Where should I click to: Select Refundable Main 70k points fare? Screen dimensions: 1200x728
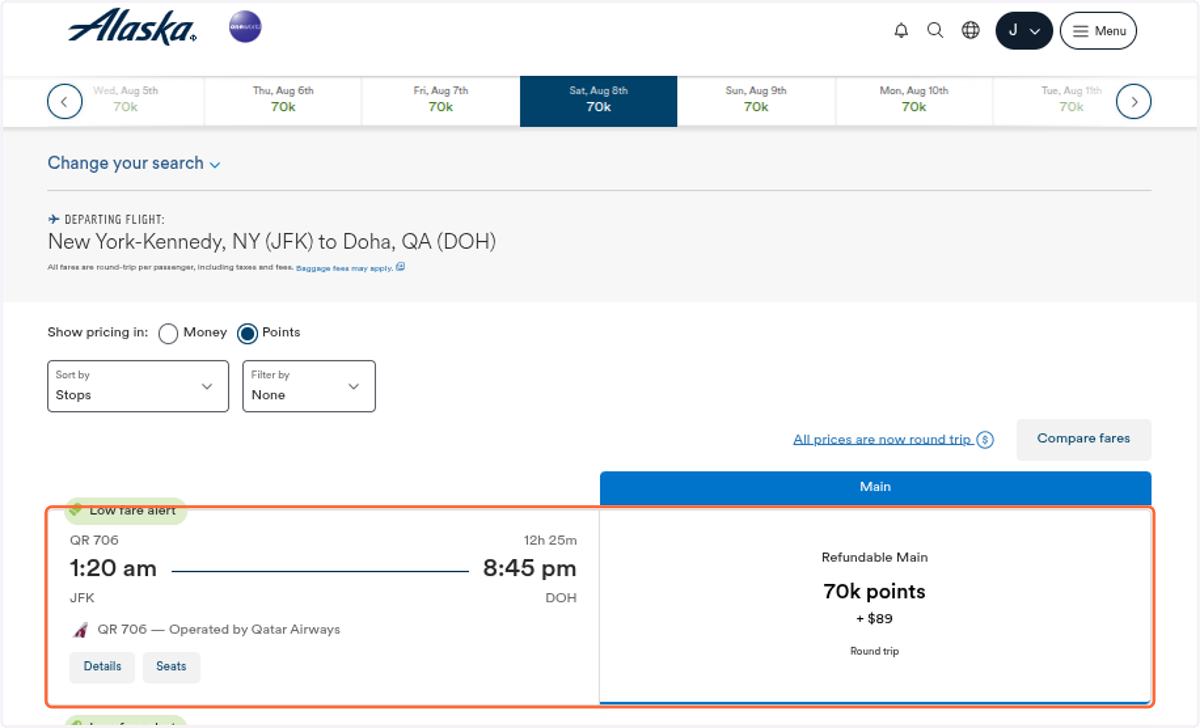coord(875,605)
